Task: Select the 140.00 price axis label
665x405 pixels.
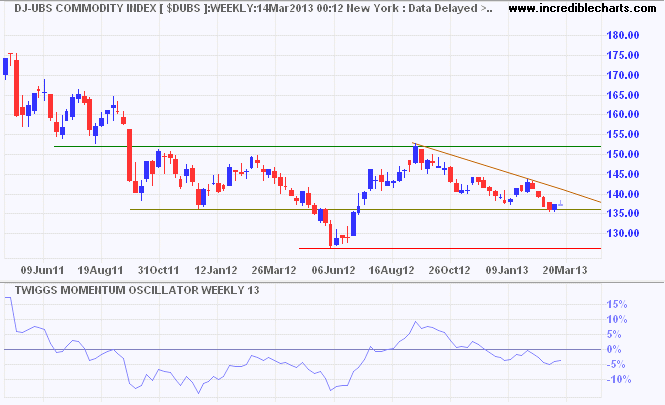Action: click(623, 194)
